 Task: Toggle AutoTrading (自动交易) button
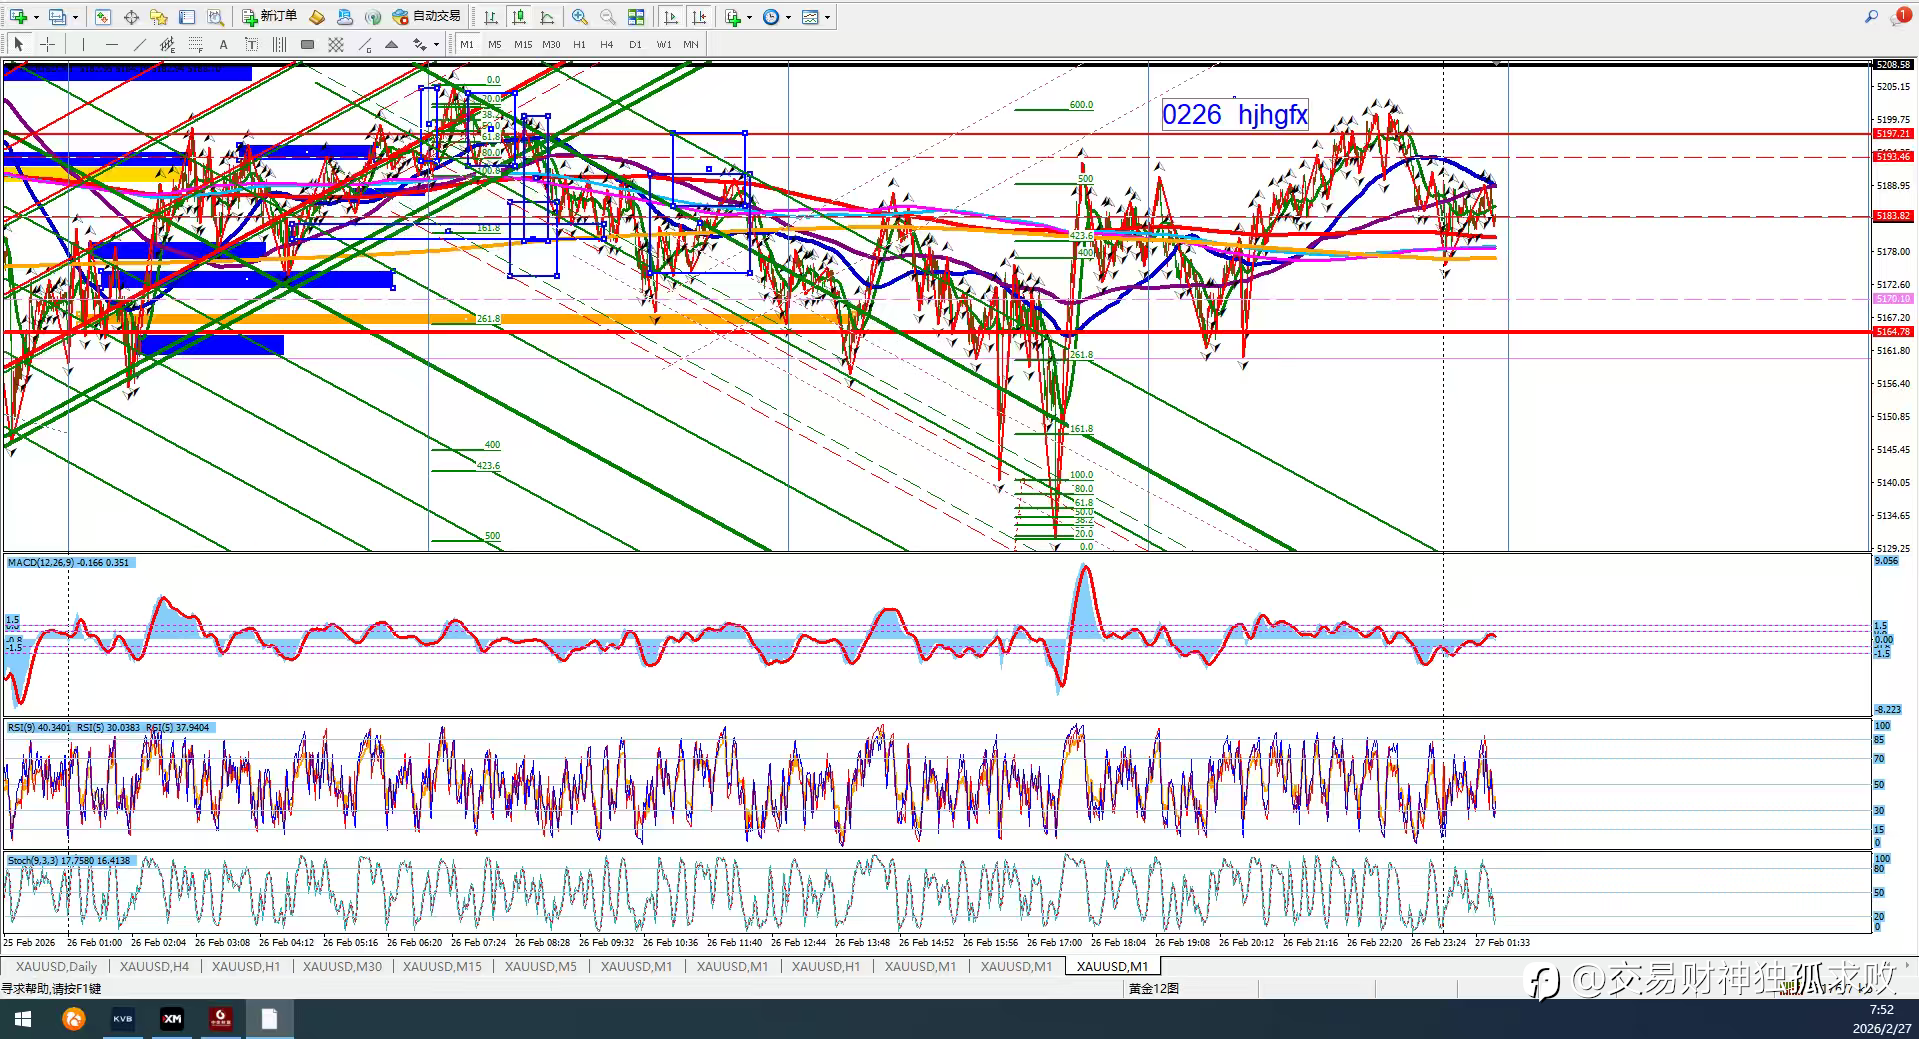point(427,16)
